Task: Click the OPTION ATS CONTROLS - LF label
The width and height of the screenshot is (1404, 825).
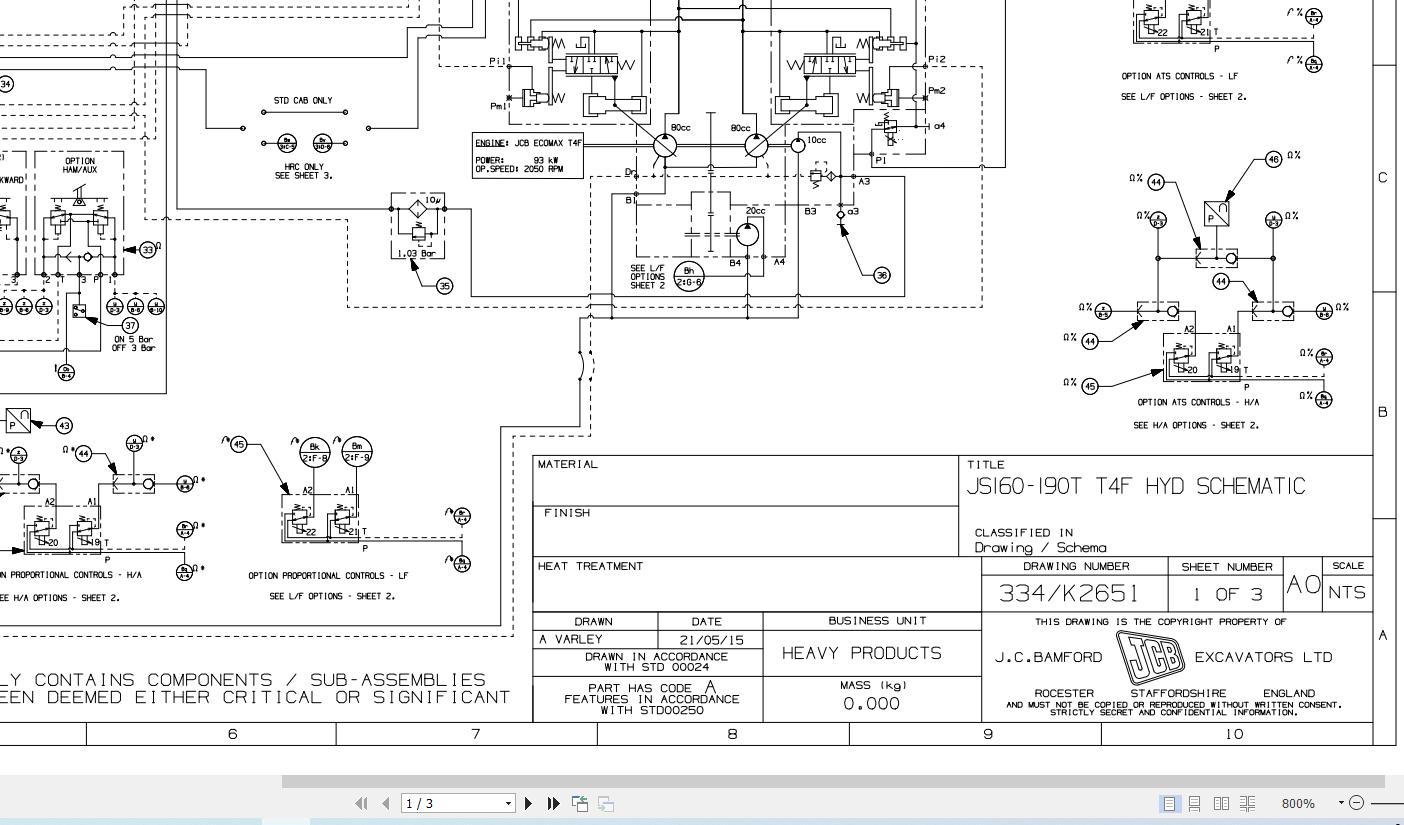Action: pyautogui.click(x=1180, y=76)
